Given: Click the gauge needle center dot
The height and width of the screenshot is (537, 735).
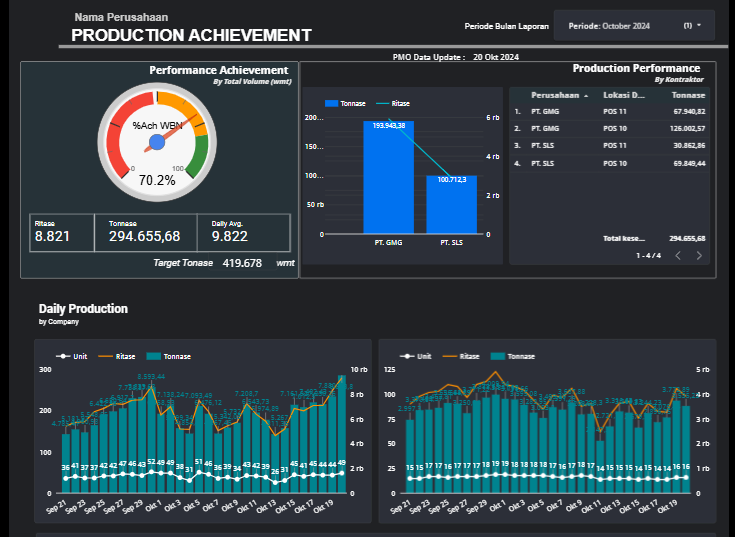Looking at the screenshot, I should click(156, 143).
